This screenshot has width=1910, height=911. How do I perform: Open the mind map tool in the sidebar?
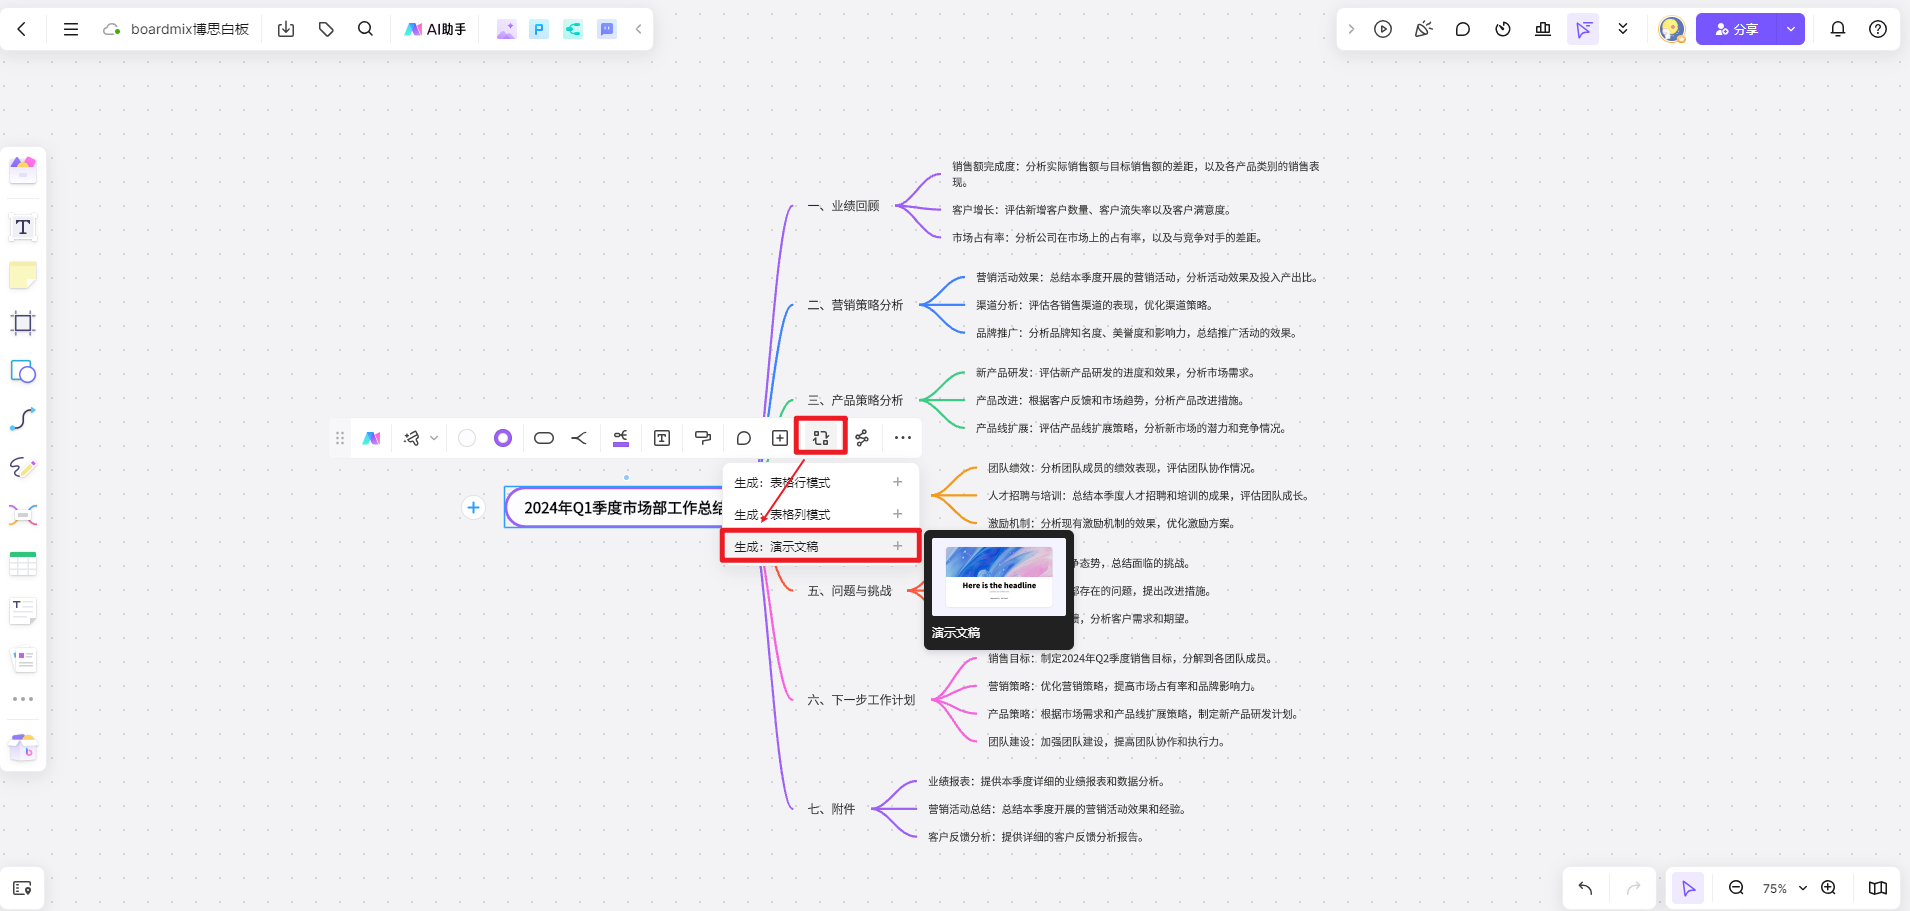click(x=22, y=515)
